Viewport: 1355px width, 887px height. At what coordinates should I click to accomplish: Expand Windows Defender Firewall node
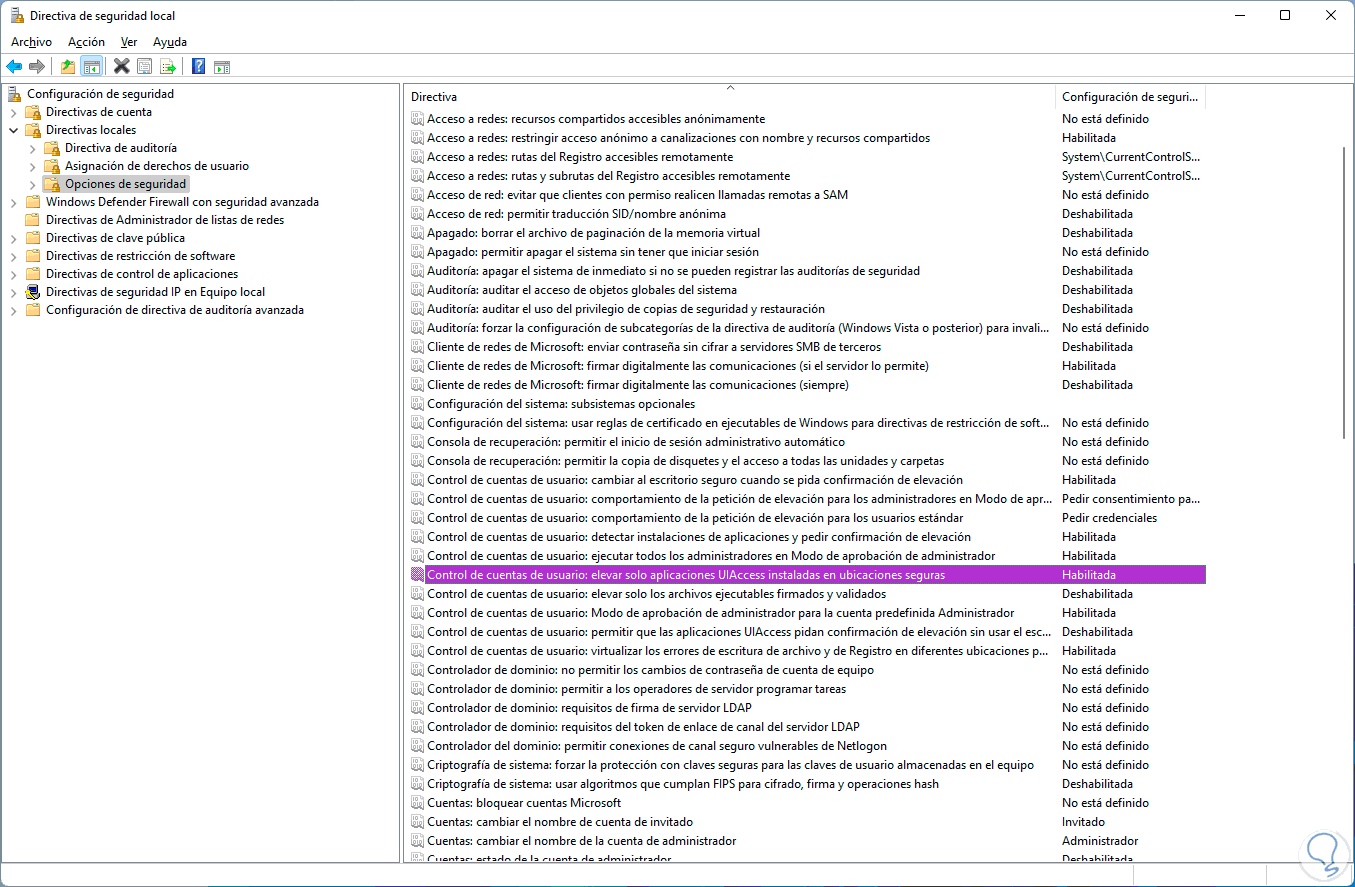pos(14,202)
